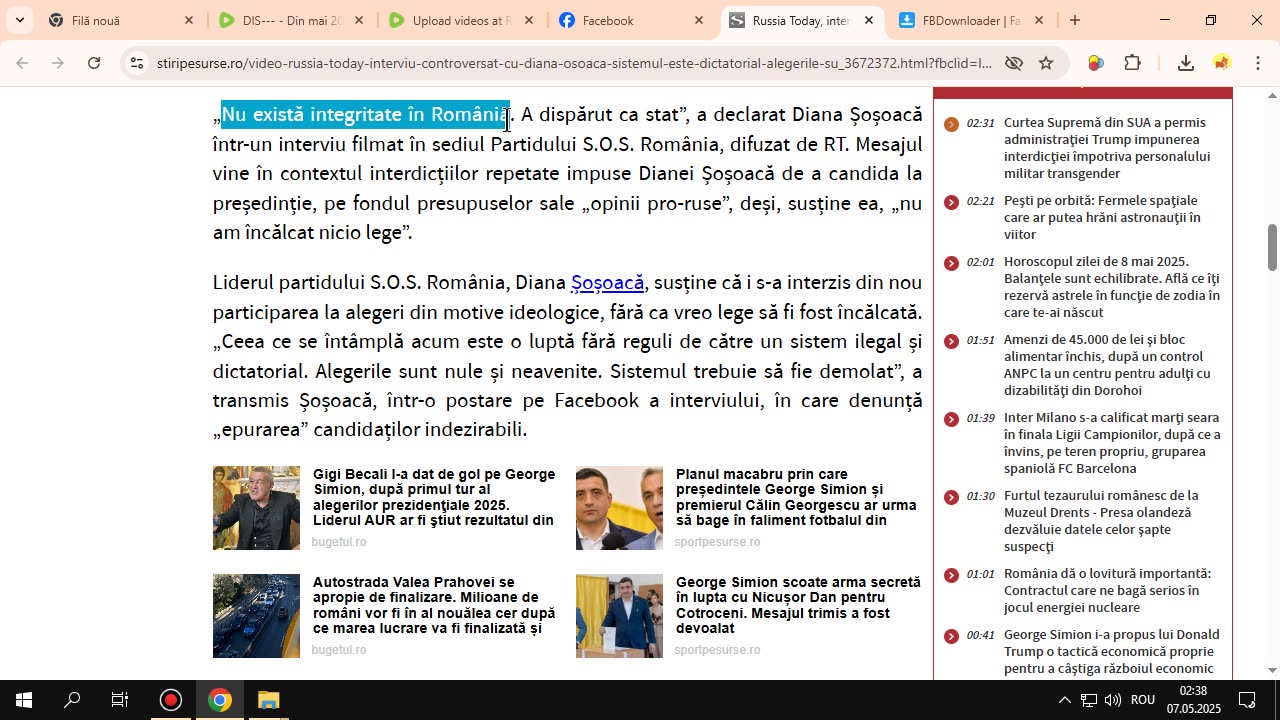Switch to the Filă nouă tab

tap(120, 20)
